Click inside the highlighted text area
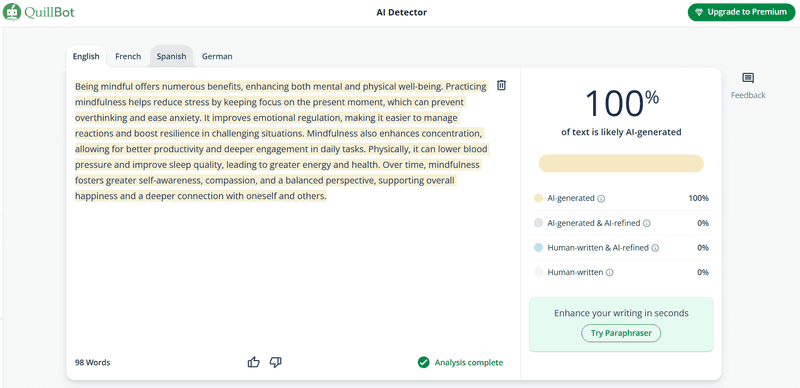800x388 pixels. coord(281,141)
